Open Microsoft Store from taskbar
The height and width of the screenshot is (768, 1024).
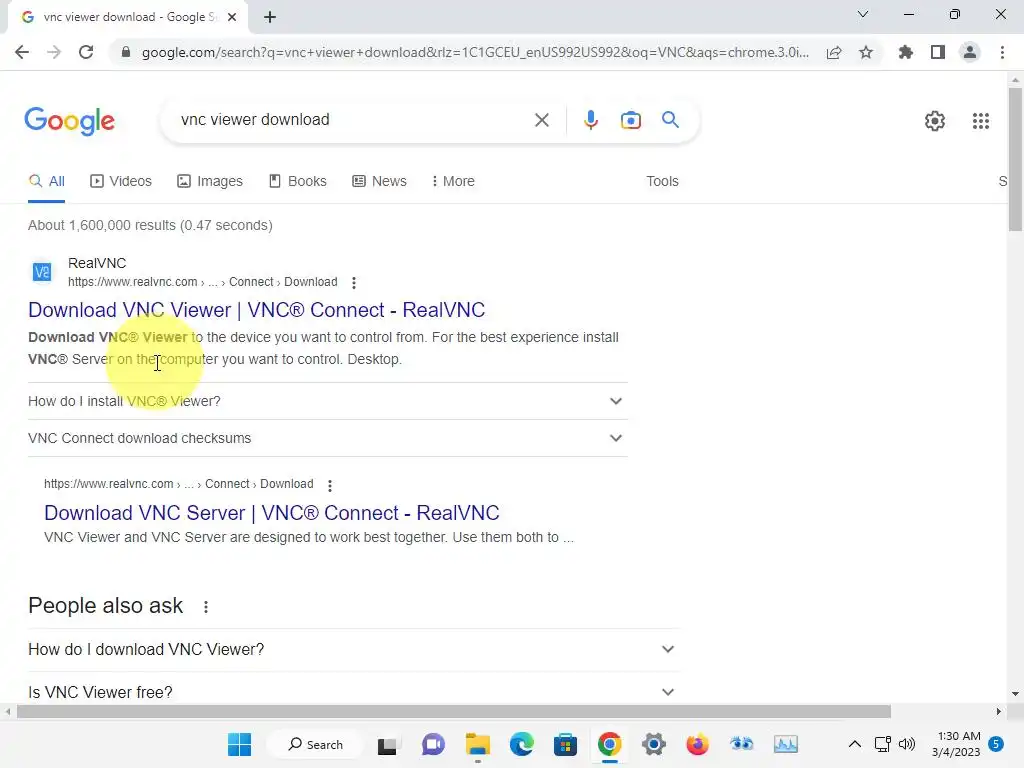(x=565, y=744)
